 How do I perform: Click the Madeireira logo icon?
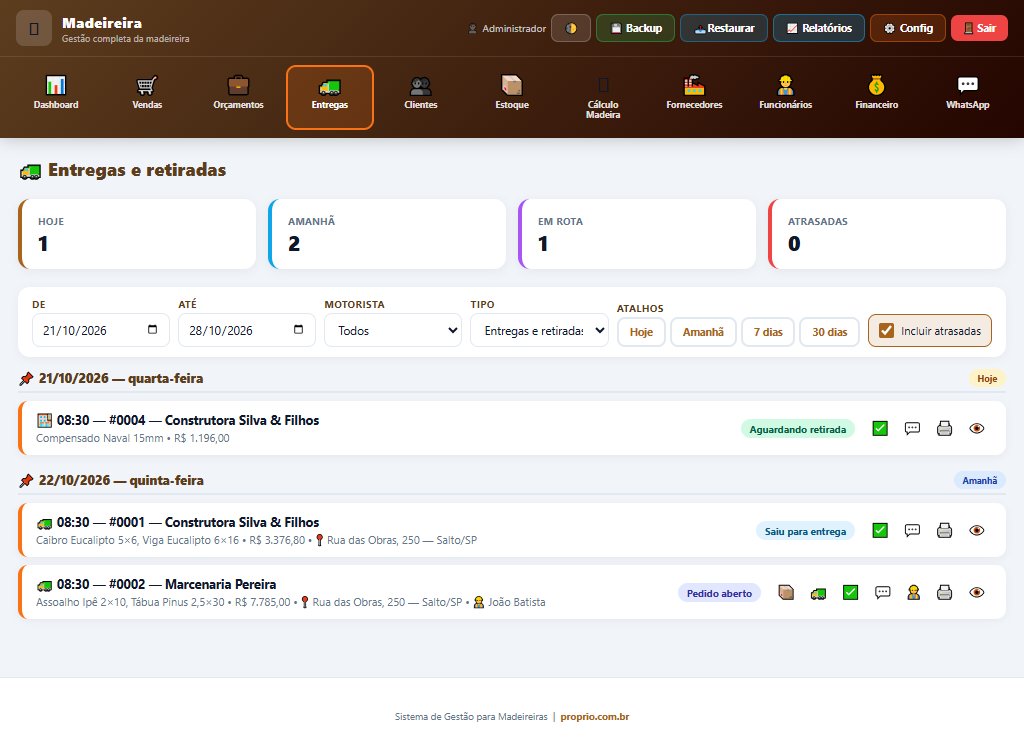(x=34, y=28)
